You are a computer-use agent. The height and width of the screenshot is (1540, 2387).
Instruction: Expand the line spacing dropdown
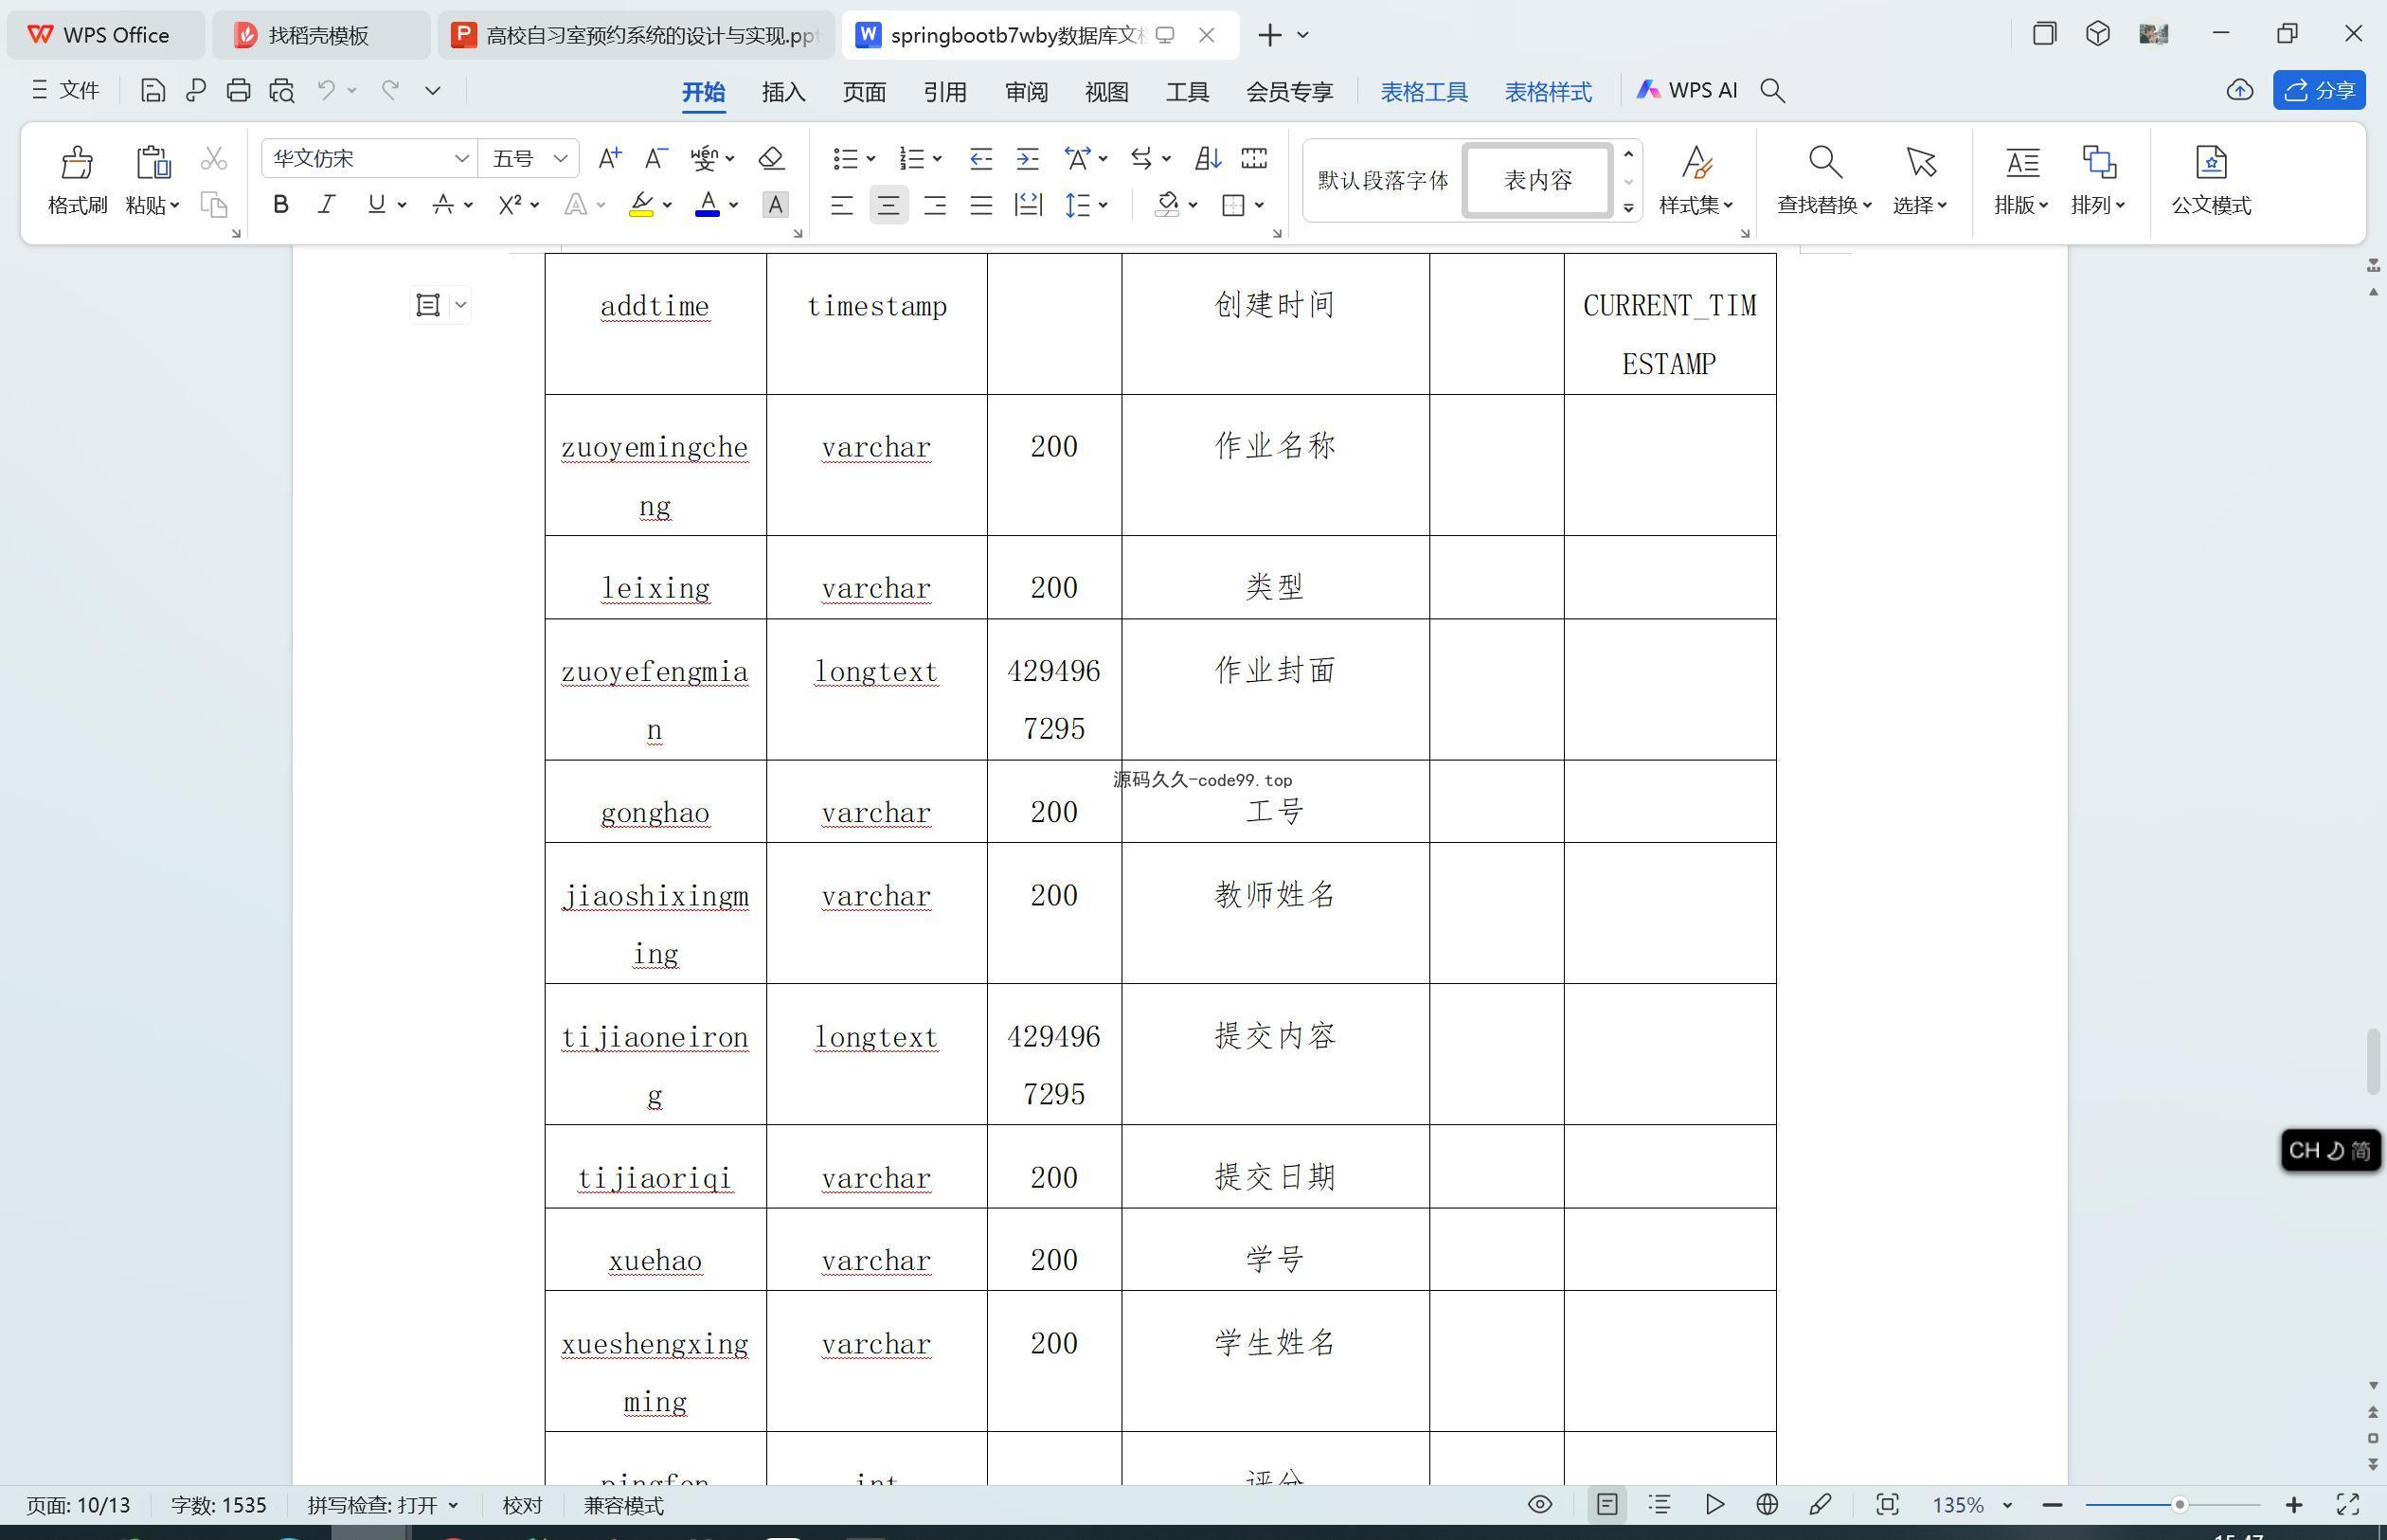click(x=1103, y=205)
